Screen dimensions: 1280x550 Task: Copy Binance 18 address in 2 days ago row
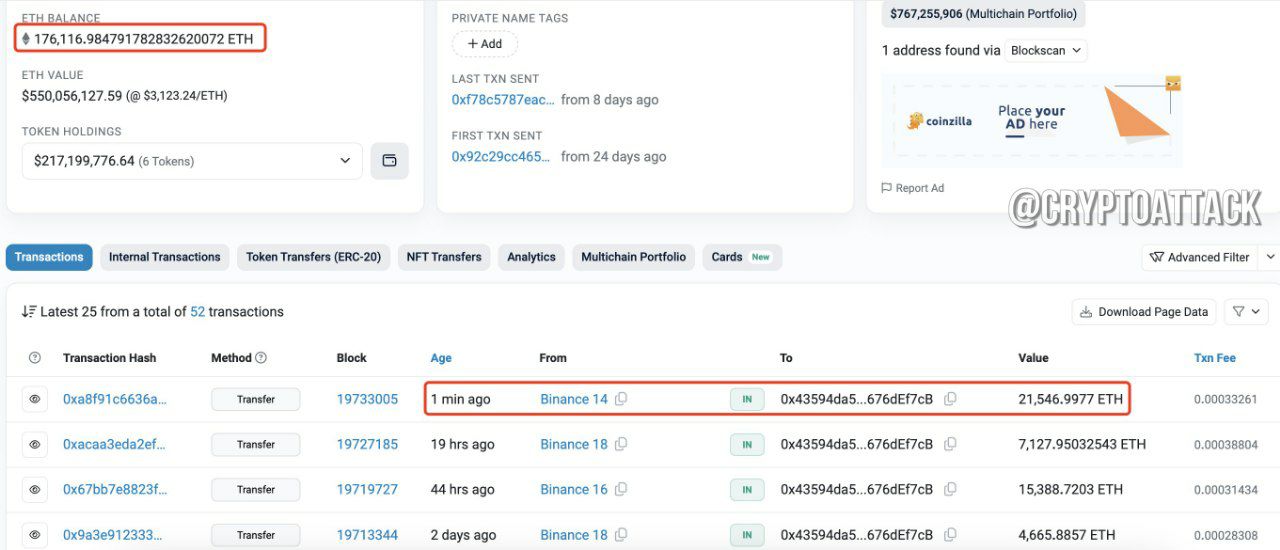tap(621, 535)
